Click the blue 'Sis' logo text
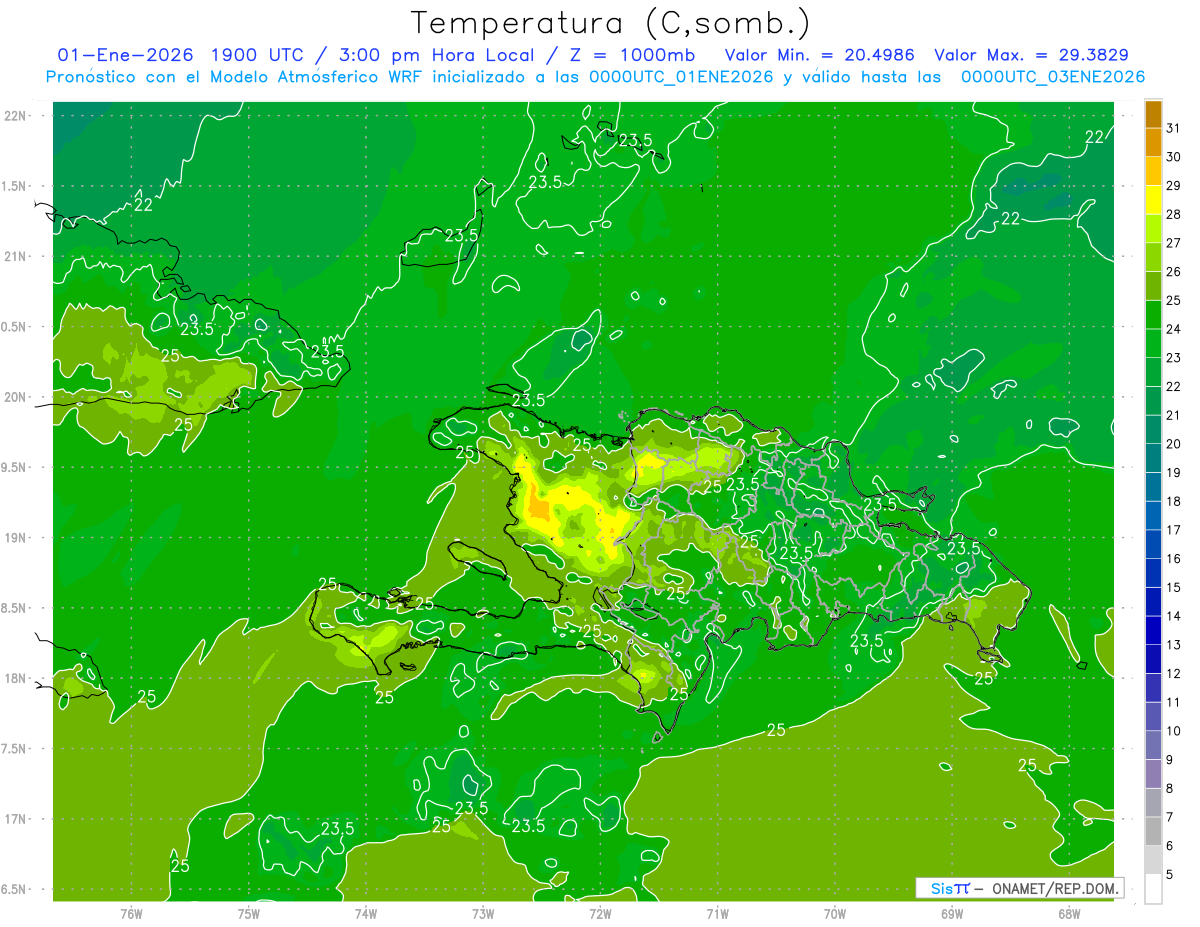 click(941, 888)
